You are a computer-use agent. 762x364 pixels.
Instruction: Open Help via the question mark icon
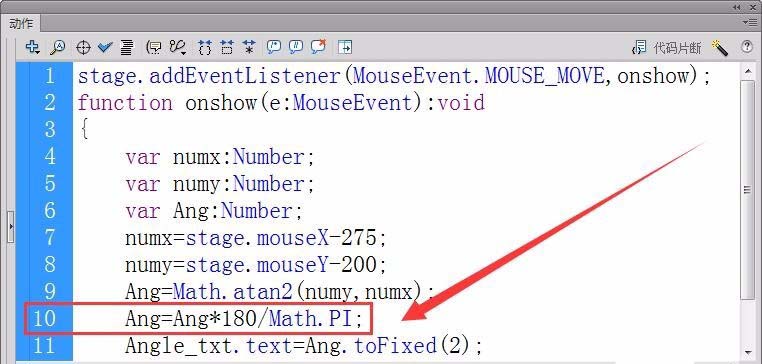point(746,47)
